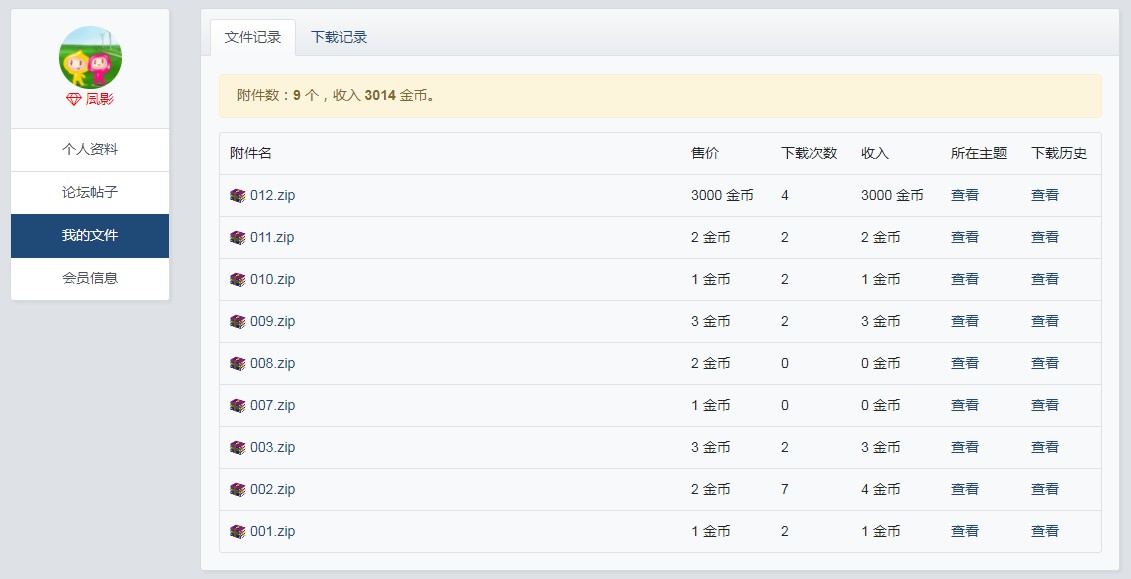Image resolution: width=1131 pixels, height=579 pixels.
Task: View 下载历史 for 011.zip
Action: tap(1045, 238)
